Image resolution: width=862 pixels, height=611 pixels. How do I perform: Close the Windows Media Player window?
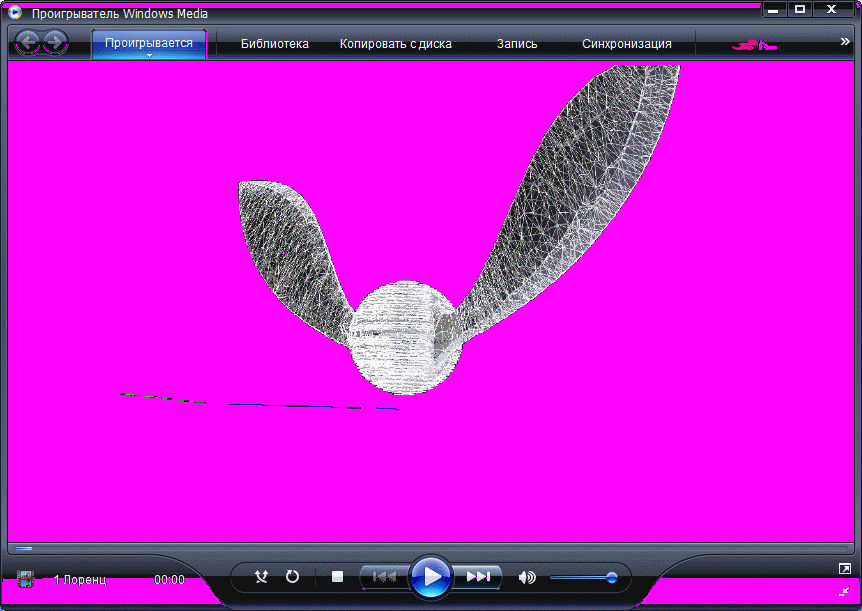(x=832, y=9)
